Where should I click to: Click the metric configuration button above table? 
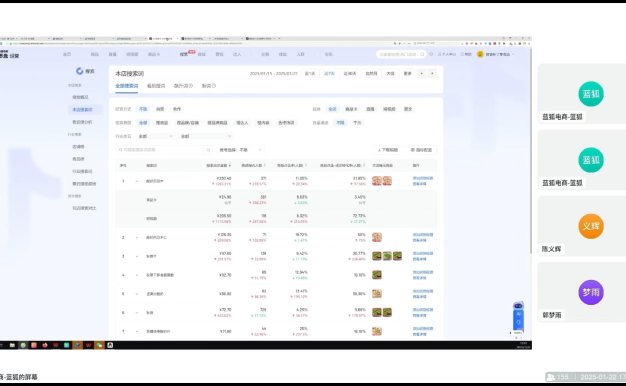coord(421,150)
